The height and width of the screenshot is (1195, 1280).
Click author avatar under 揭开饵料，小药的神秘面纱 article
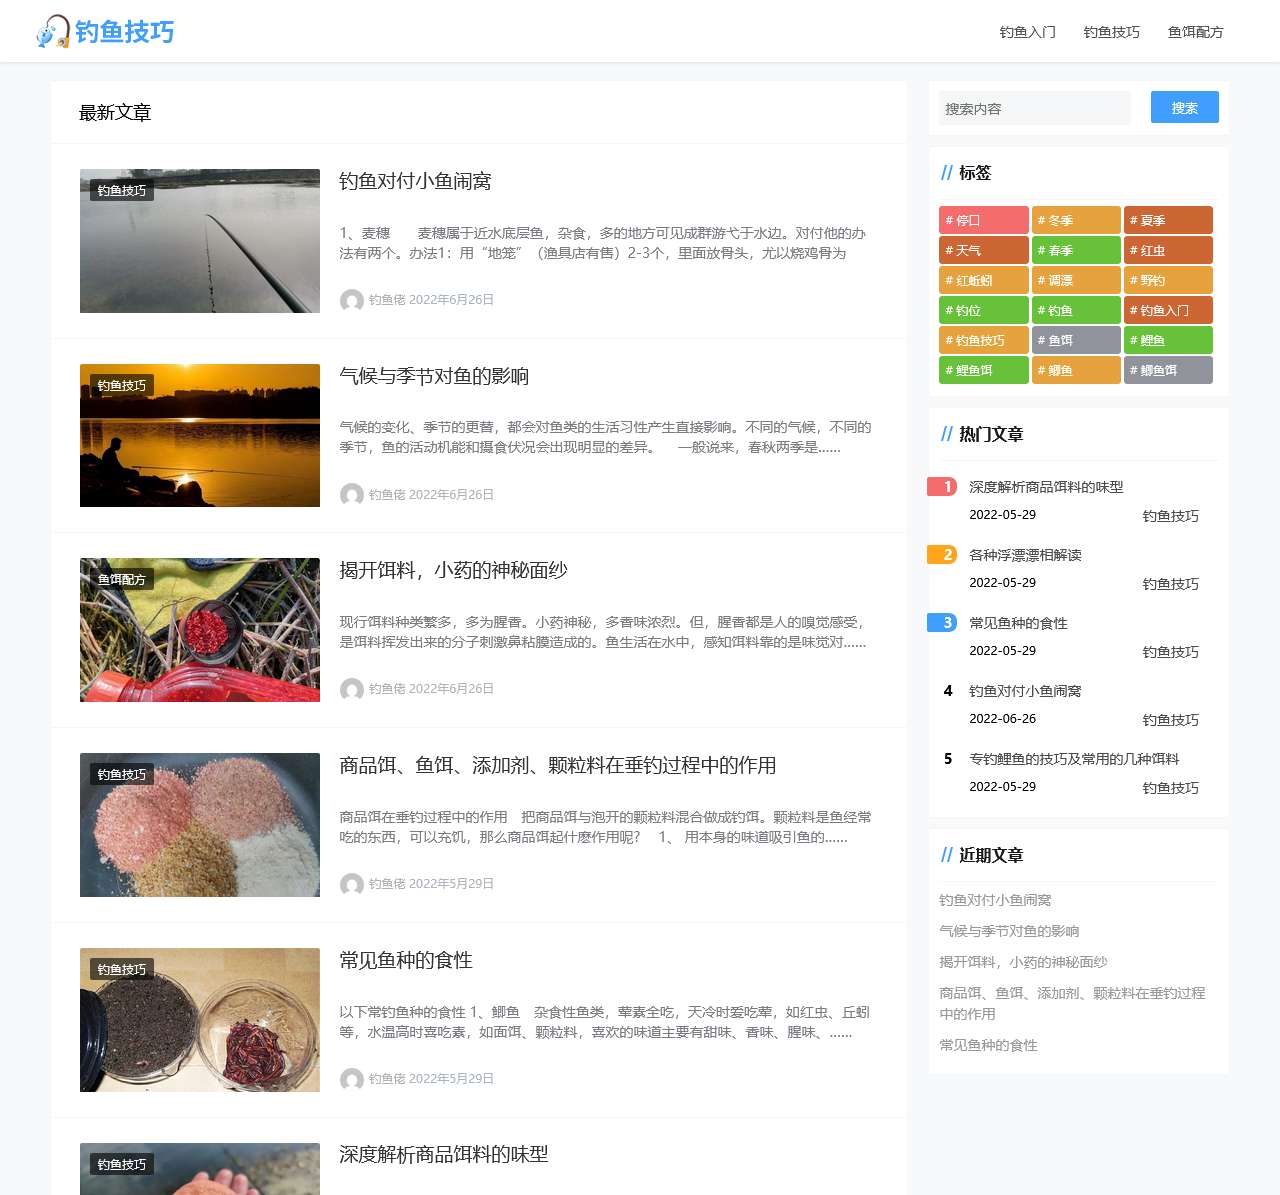click(351, 689)
